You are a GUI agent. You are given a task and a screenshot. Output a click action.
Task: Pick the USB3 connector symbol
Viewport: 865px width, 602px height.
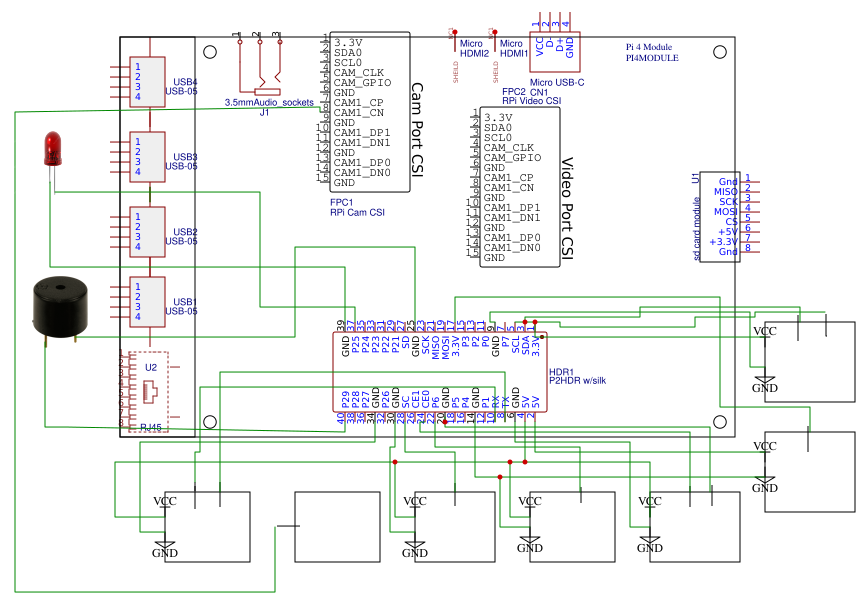[147, 157]
